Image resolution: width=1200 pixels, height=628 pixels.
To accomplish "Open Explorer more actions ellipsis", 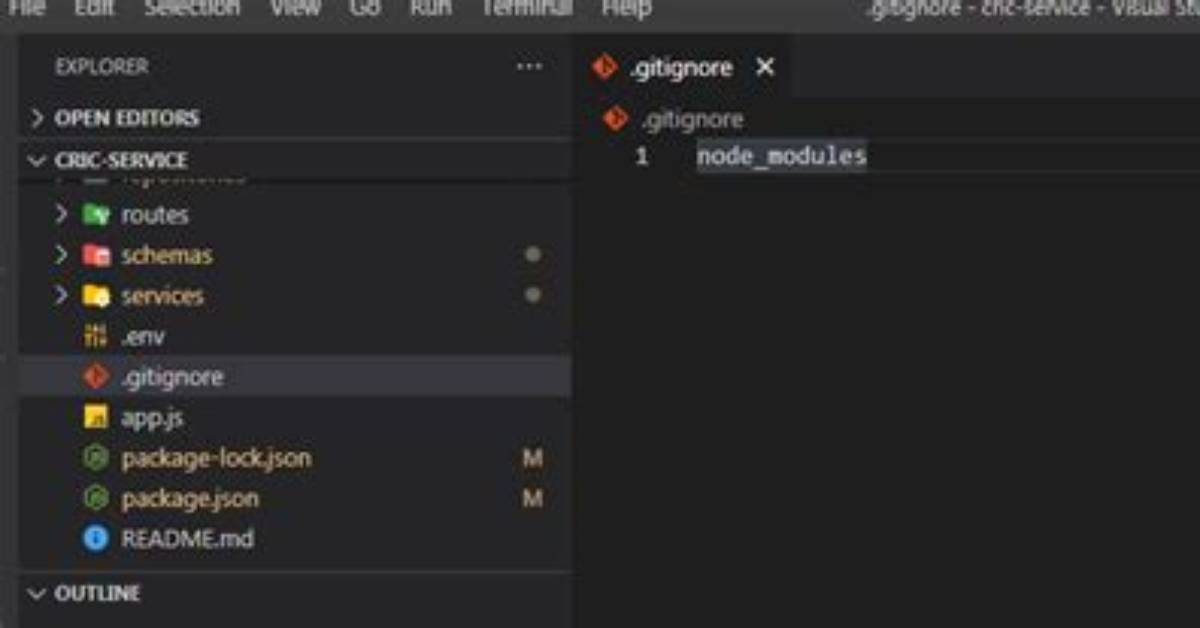I will pyautogui.click(x=529, y=67).
